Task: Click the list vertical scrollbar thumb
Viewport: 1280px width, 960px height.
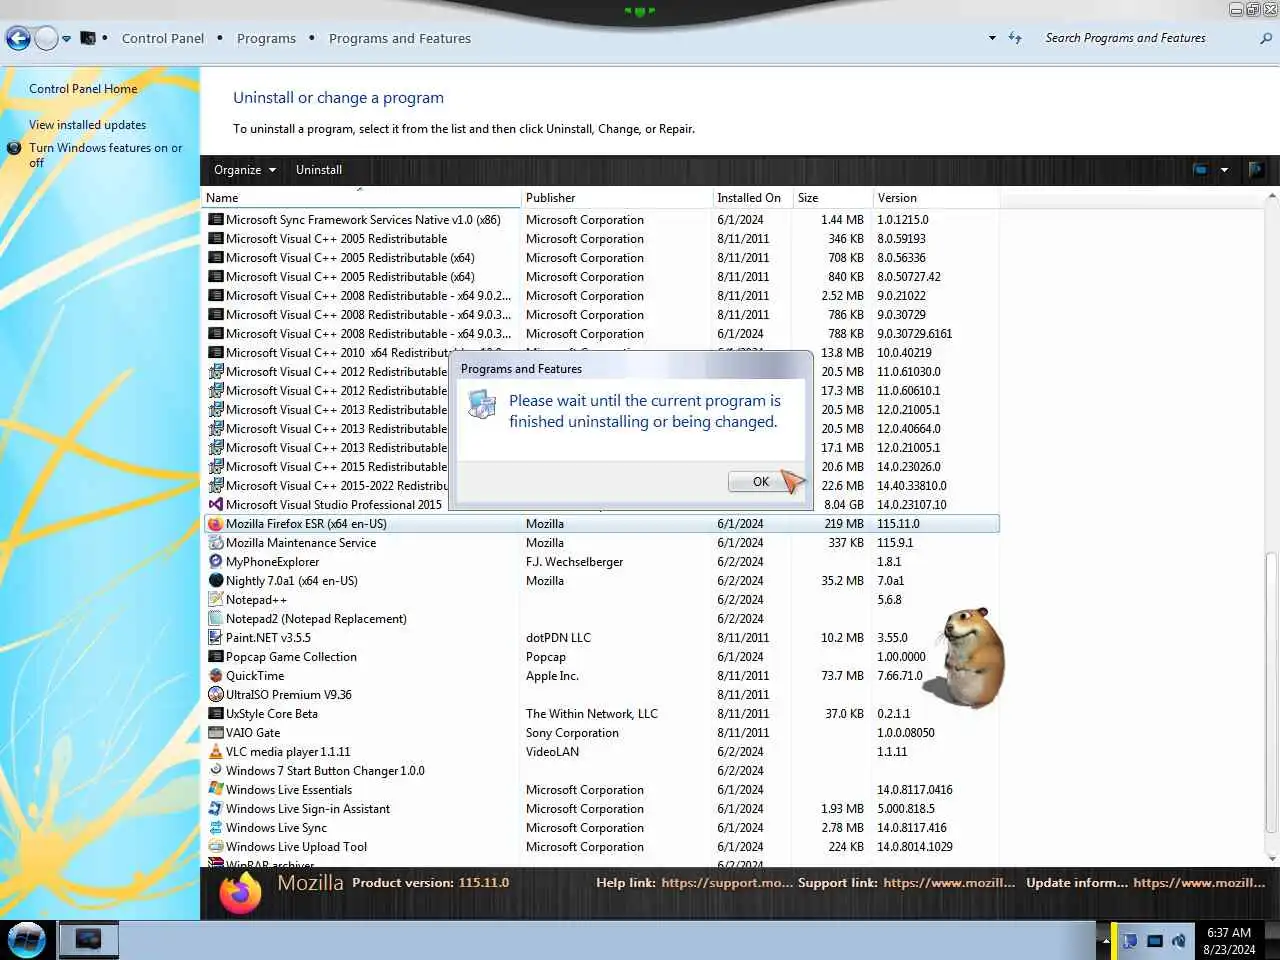Action: (1271, 694)
